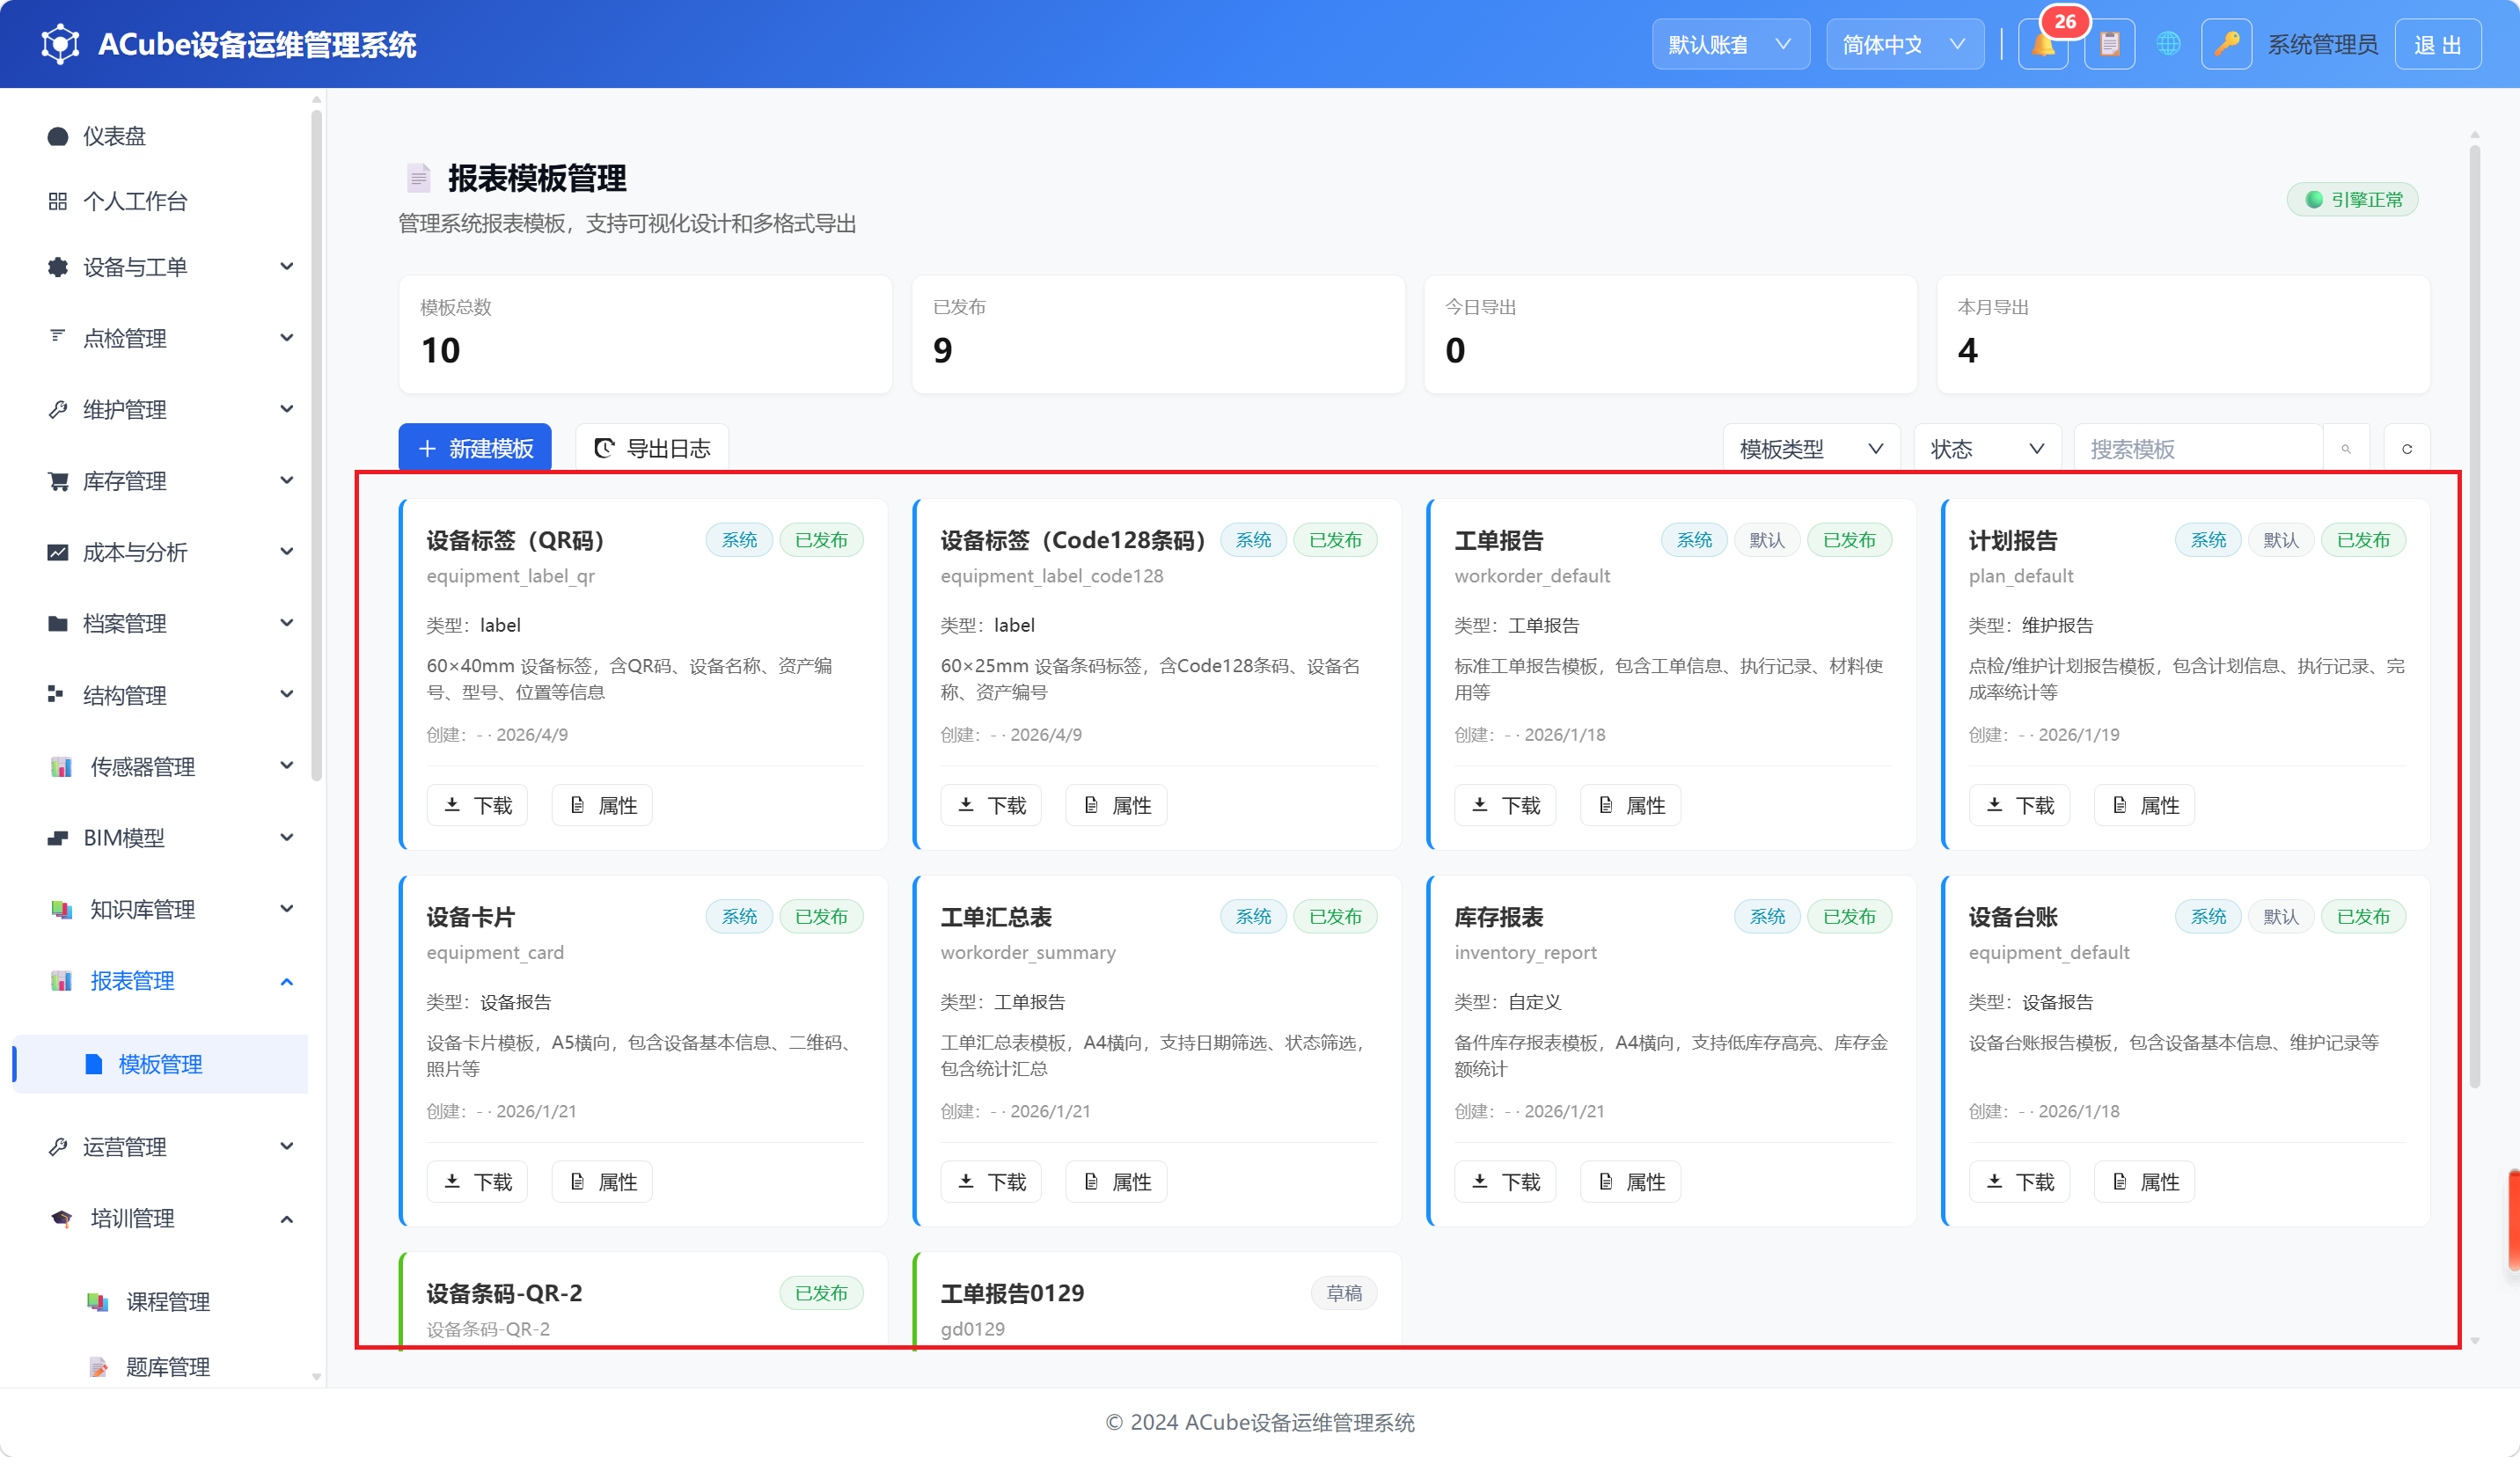Open 属性 of the 工单汇总表 card
This screenshot has height=1457, width=2520.
click(1117, 1182)
